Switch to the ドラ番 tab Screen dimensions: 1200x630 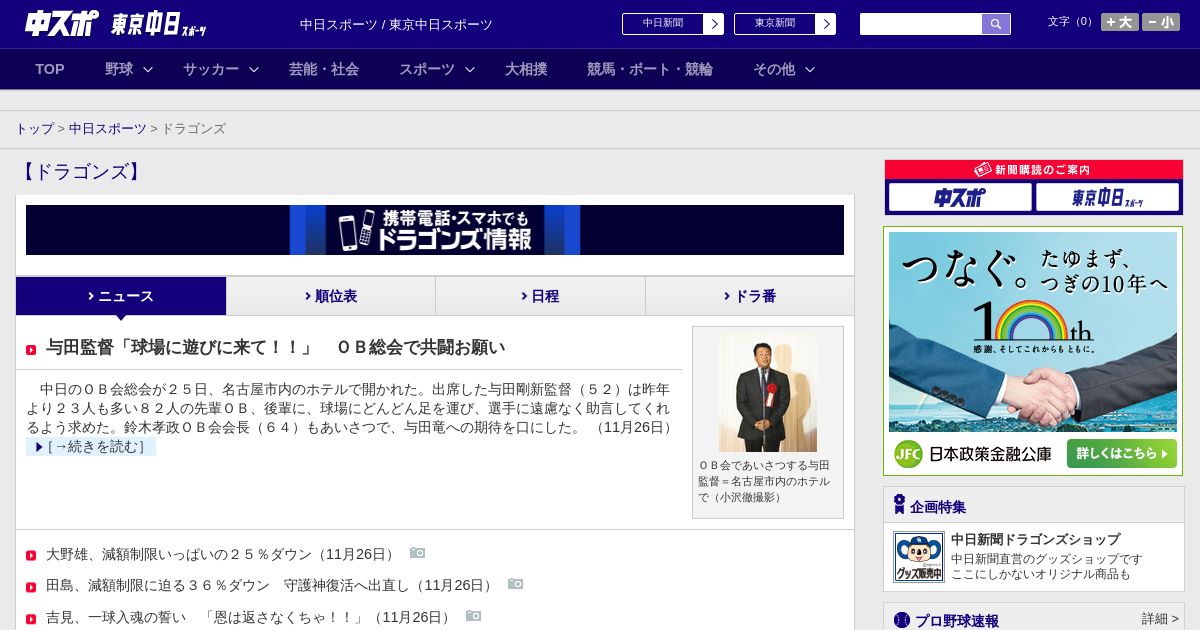point(750,296)
